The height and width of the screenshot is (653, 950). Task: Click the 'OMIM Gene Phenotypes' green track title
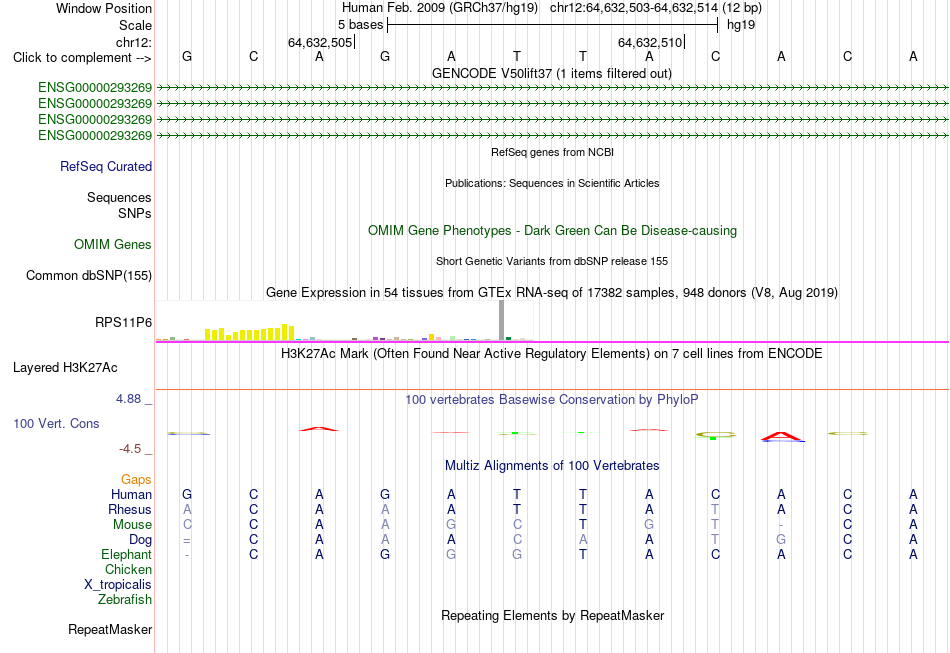click(553, 230)
